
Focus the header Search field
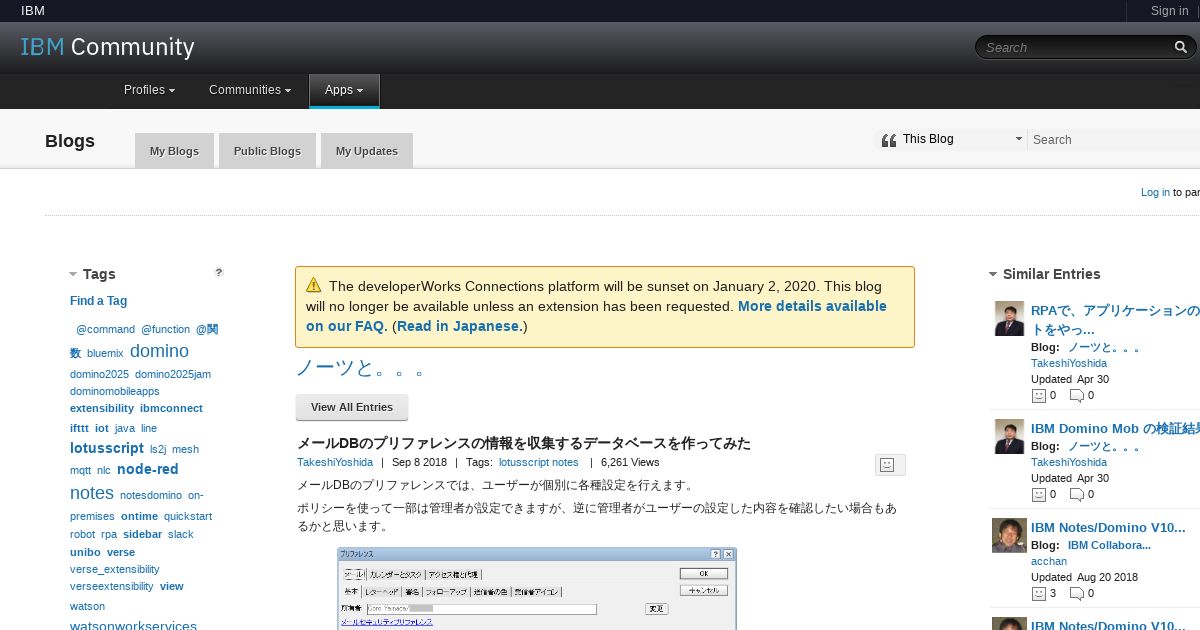pos(1076,47)
